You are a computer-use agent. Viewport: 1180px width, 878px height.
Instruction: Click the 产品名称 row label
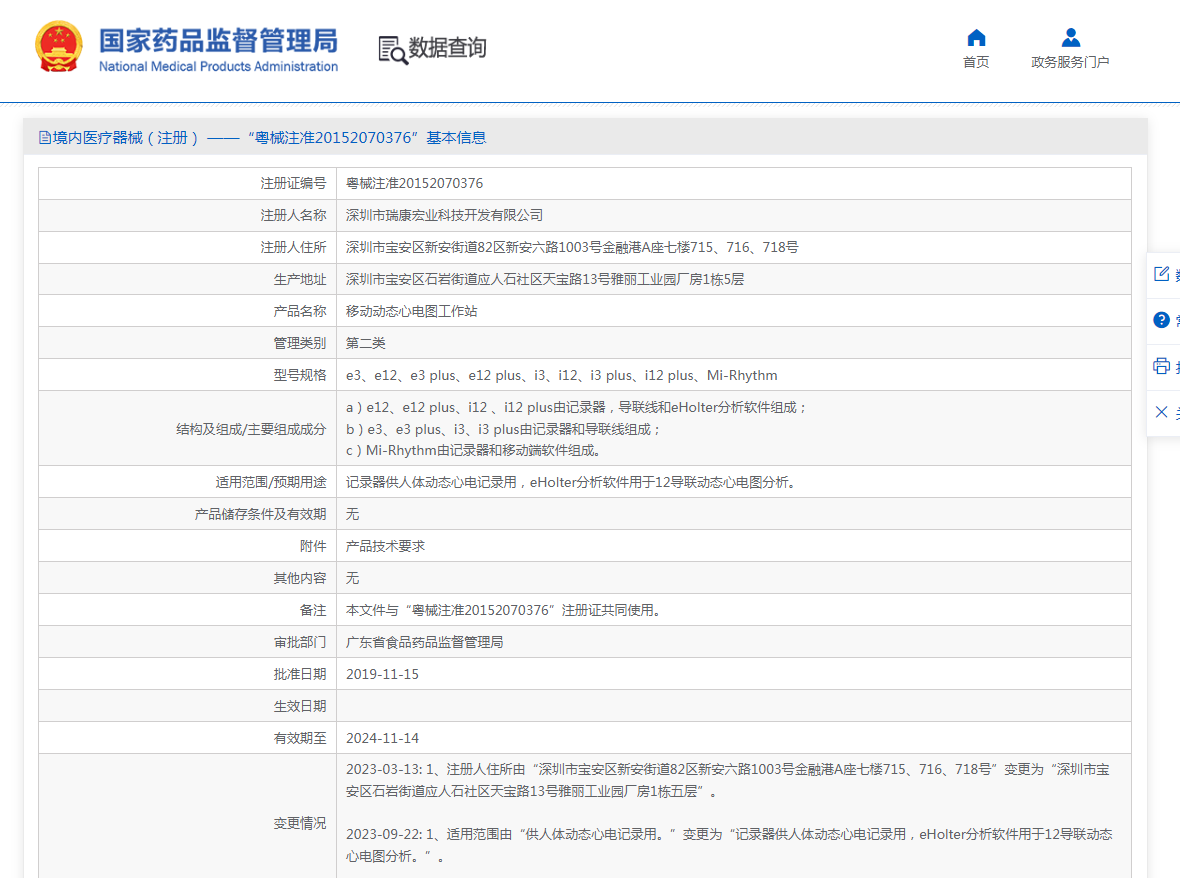(x=300, y=311)
